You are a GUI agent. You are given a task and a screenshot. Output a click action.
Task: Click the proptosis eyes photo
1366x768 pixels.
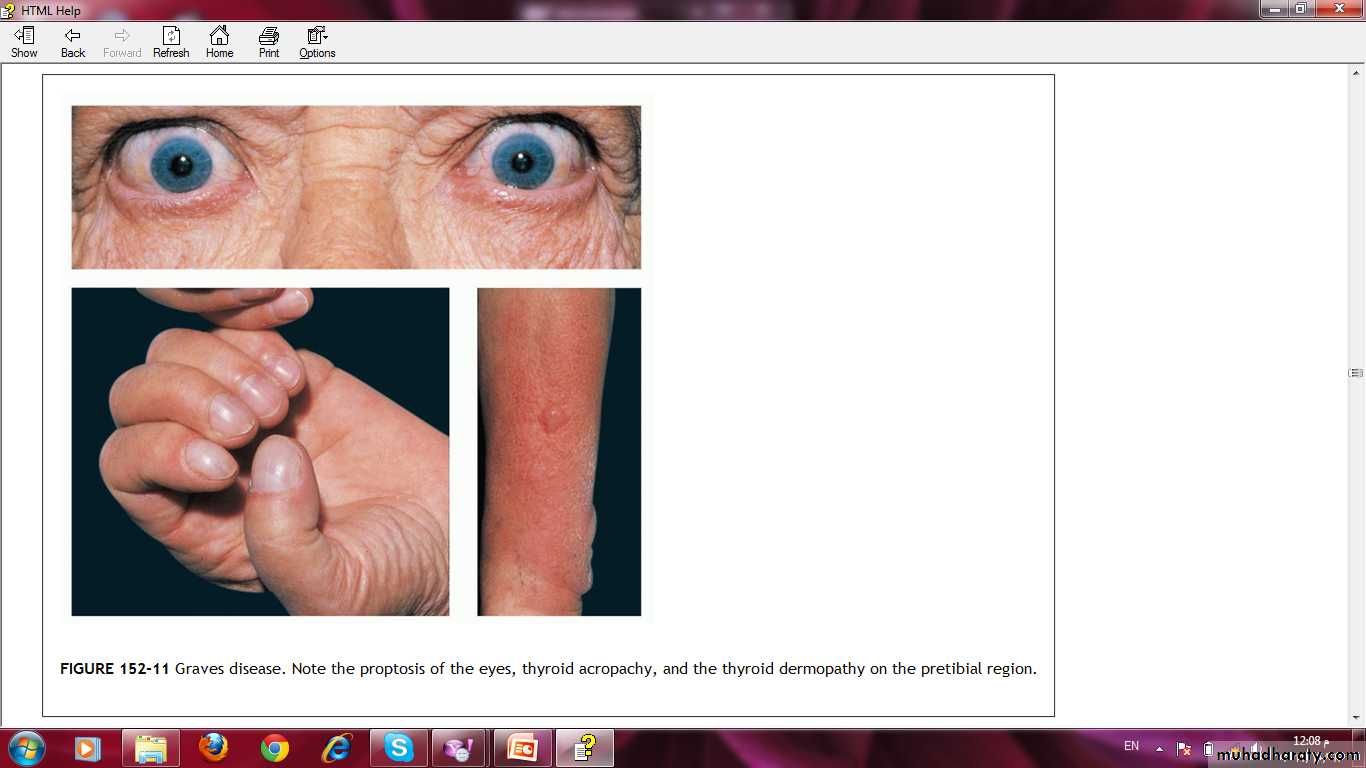click(x=356, y=187)
